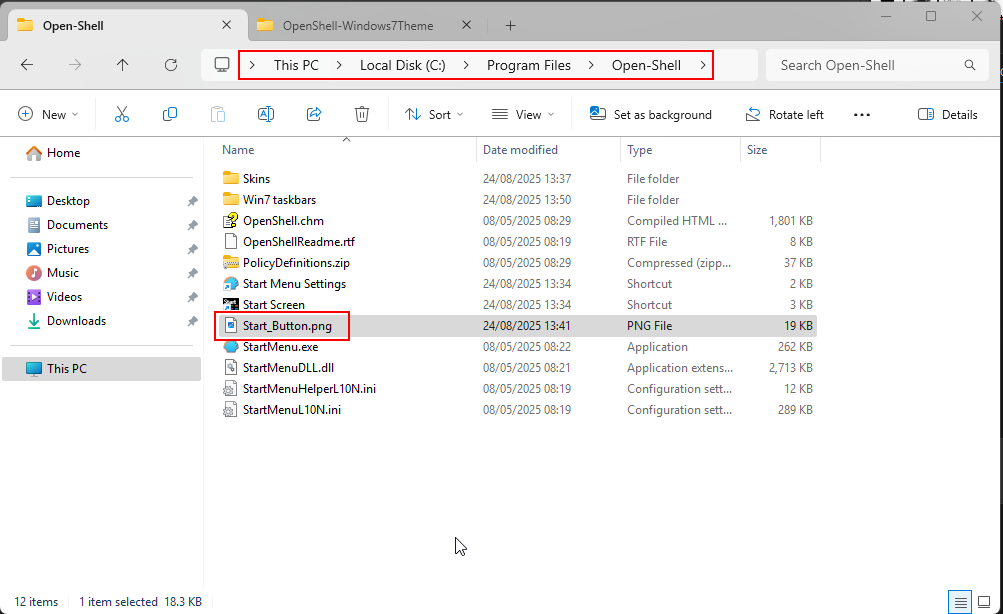Click Set as background button
Image resolution: width=1003 pixels, height=614 pixels.
coord(651,115)
